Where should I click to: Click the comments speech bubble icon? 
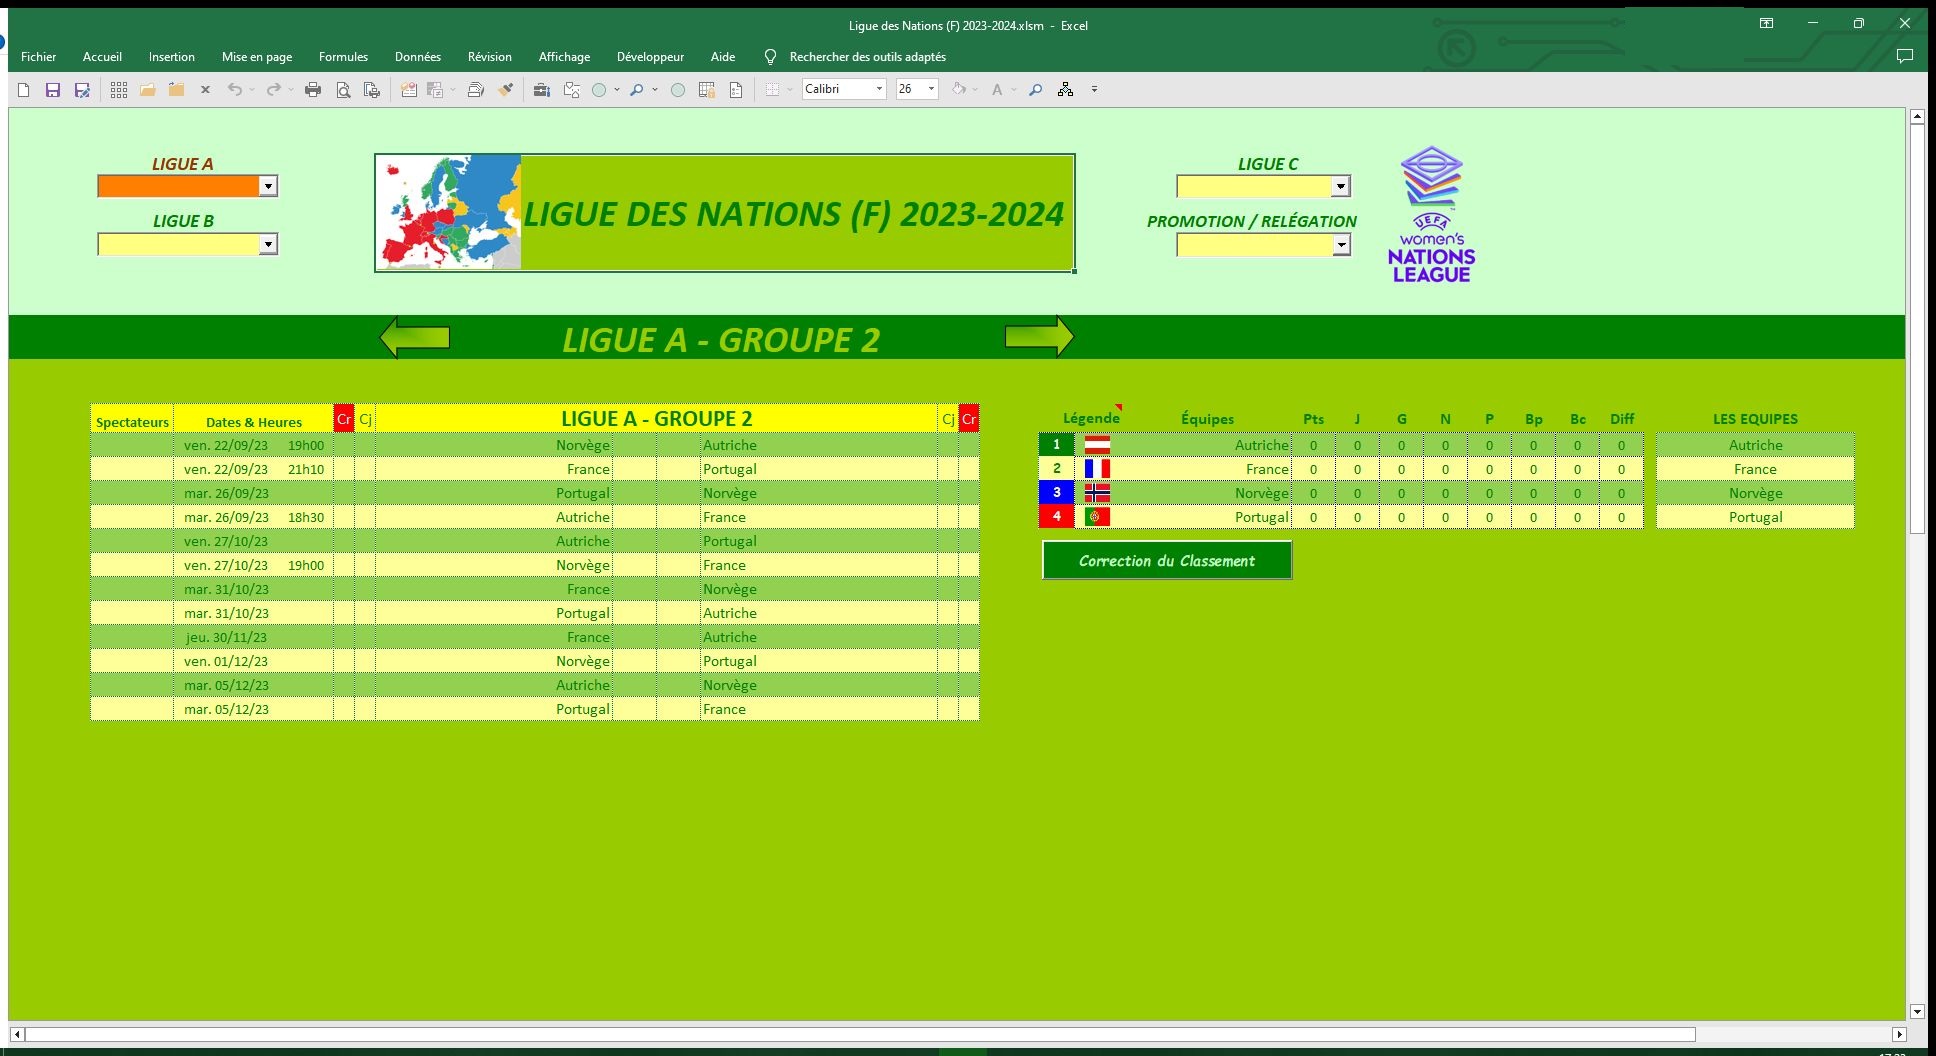[x=1905, y=56]
